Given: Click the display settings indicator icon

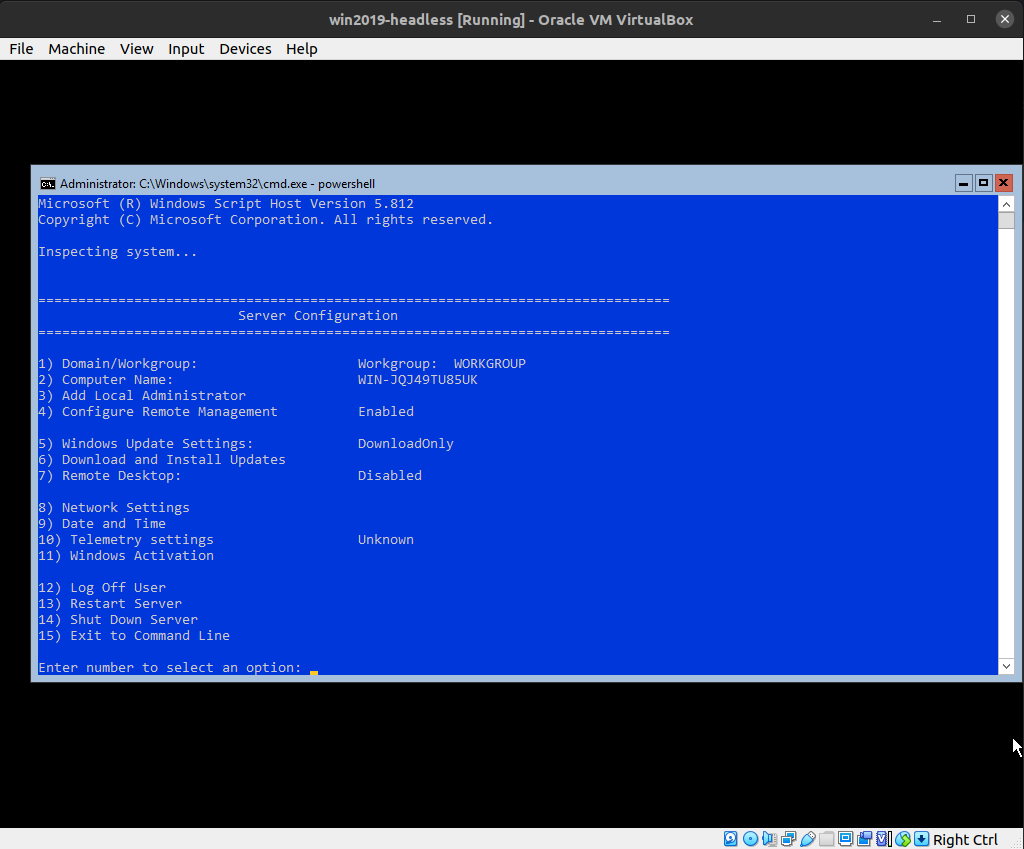Looking at the screenshot, I should pos(846,839).
